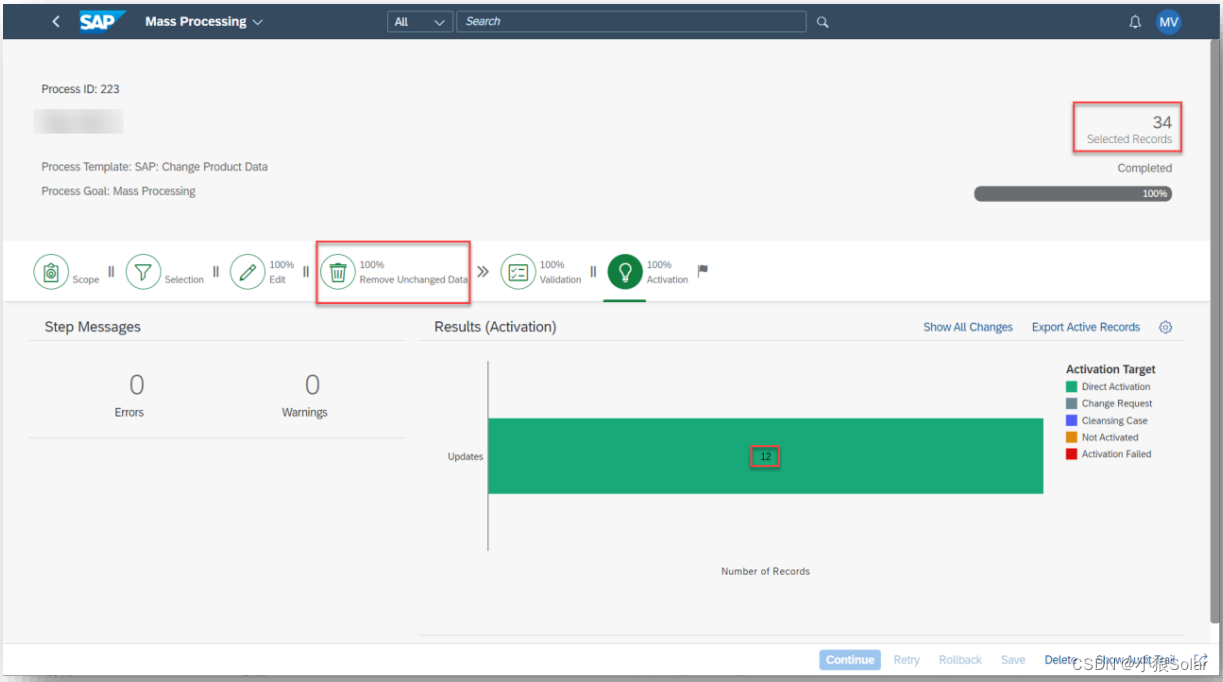Click the SAP logo
The height and width of the screenshot is (682, 1223).
pyautogui.click(x=102, y=21)
